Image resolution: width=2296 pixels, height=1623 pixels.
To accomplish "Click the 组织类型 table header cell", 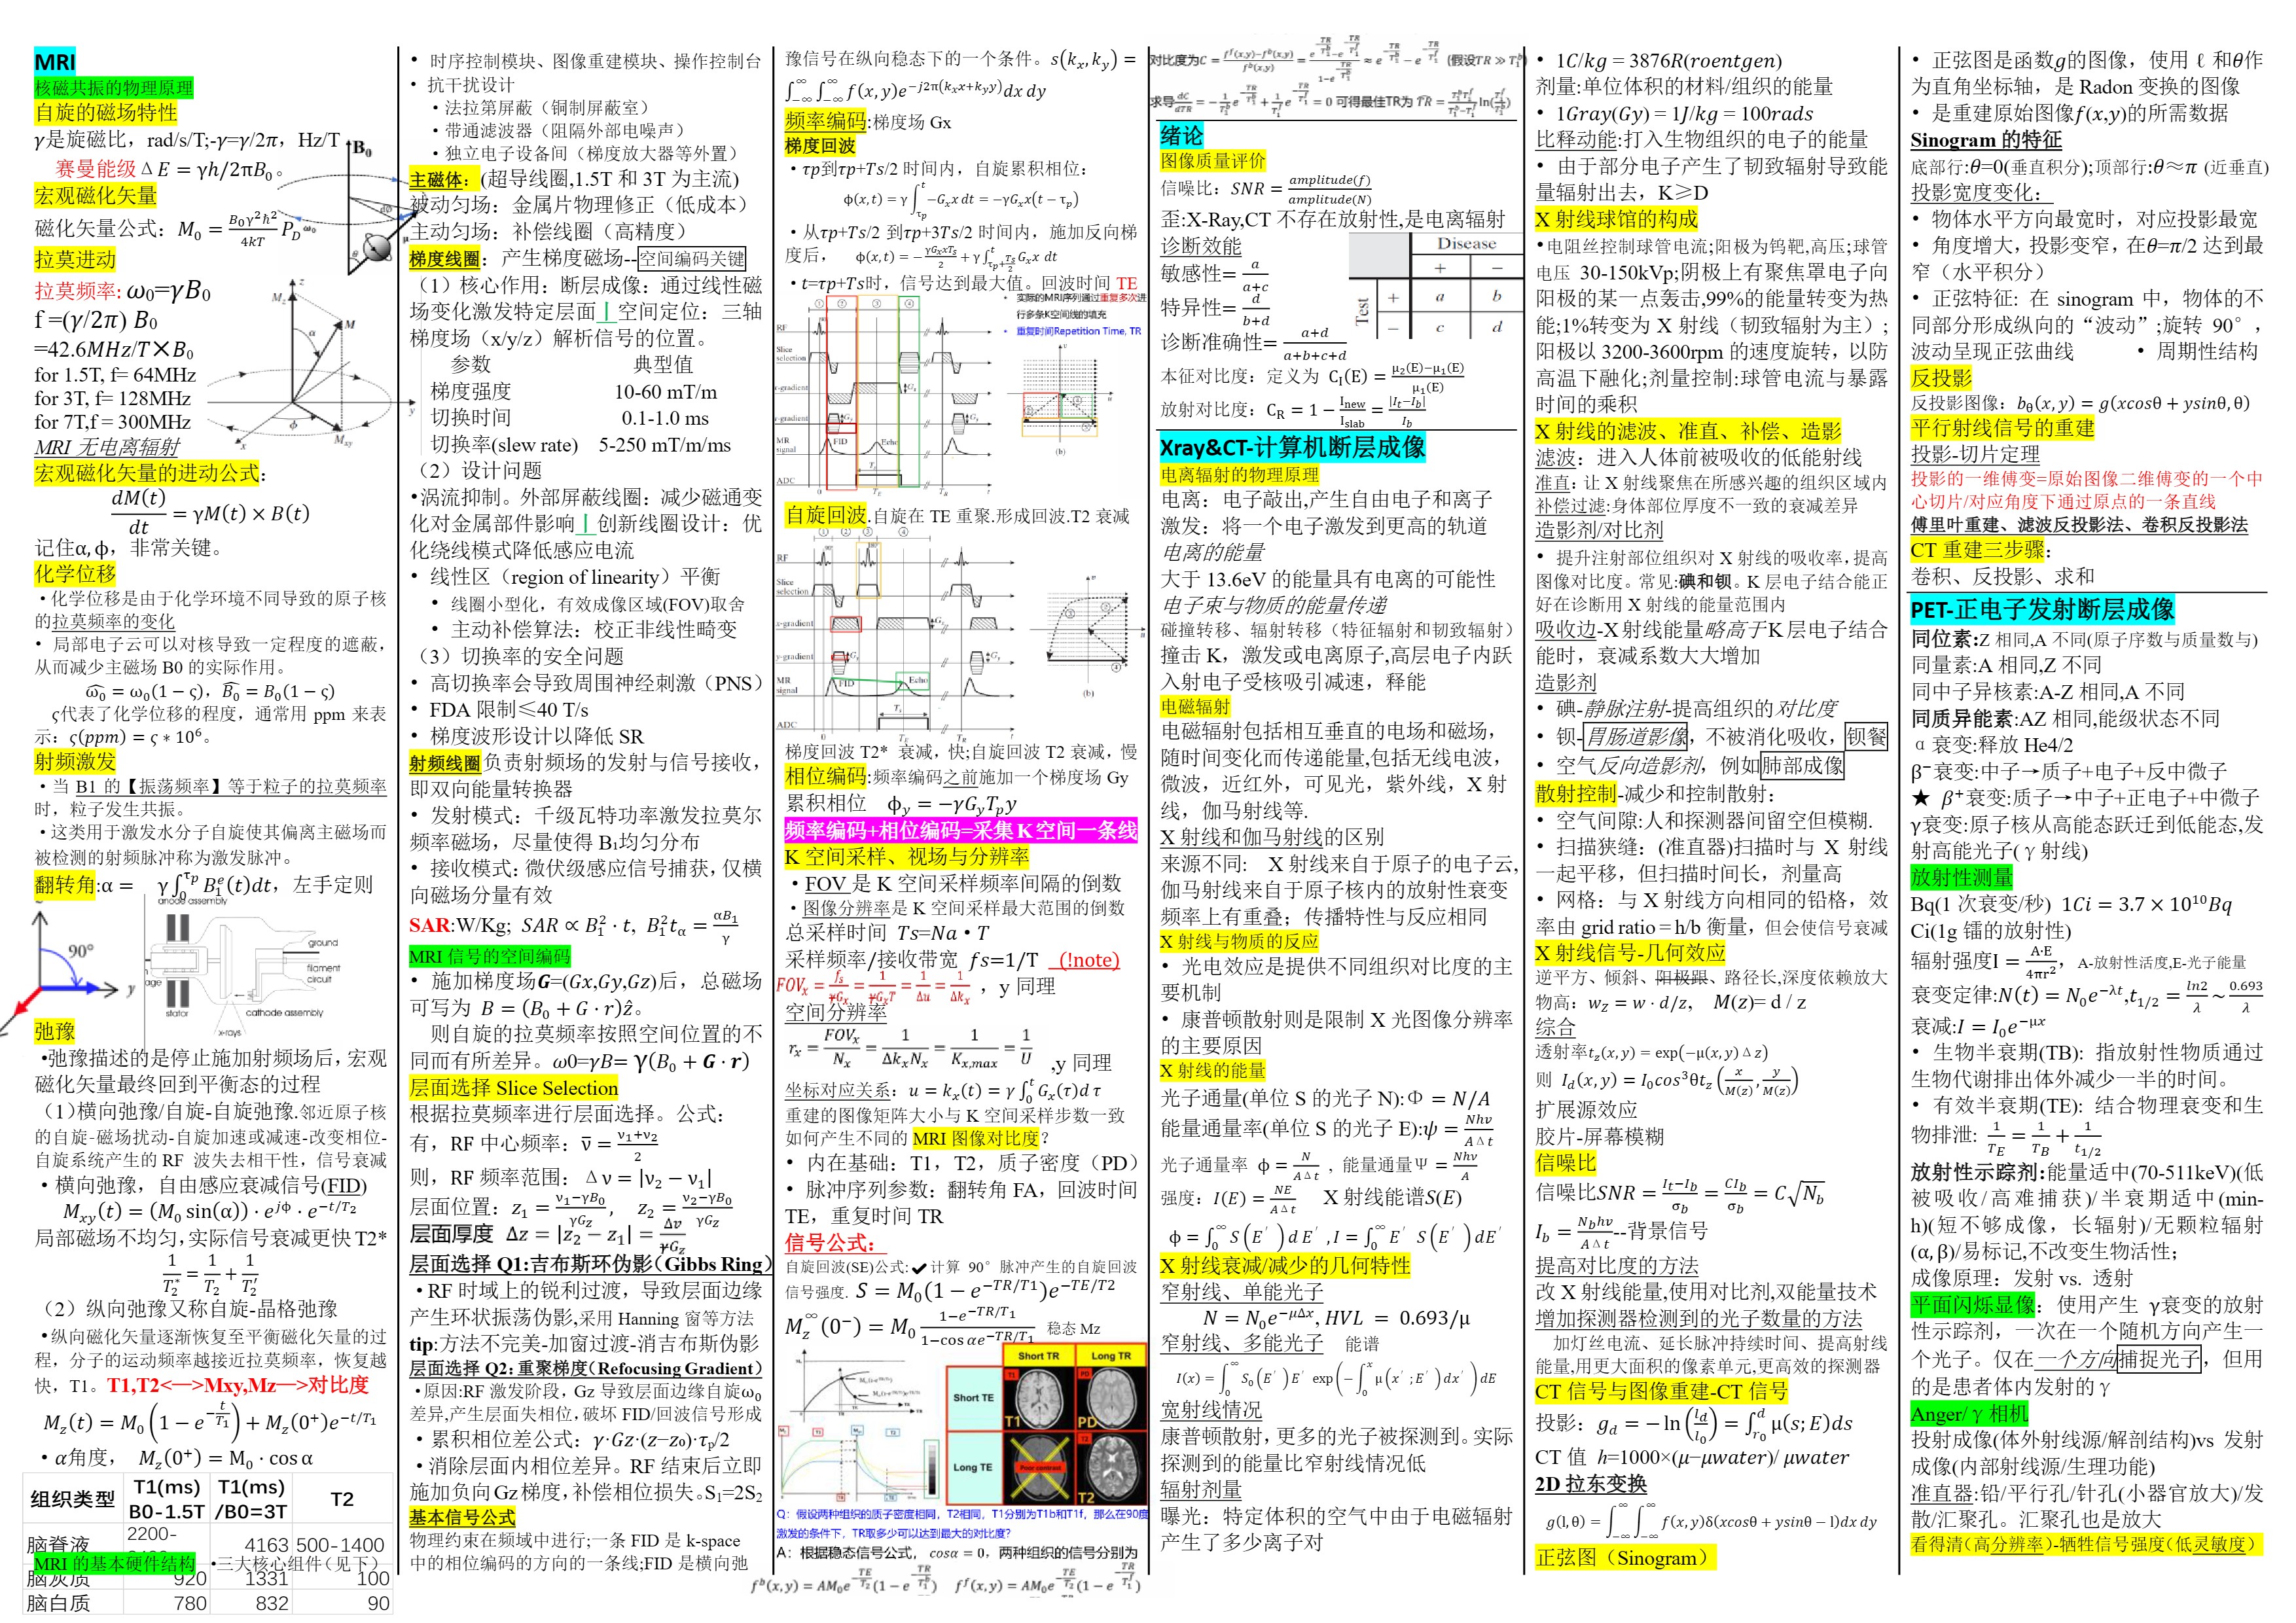I will [x=72, y=1498].
